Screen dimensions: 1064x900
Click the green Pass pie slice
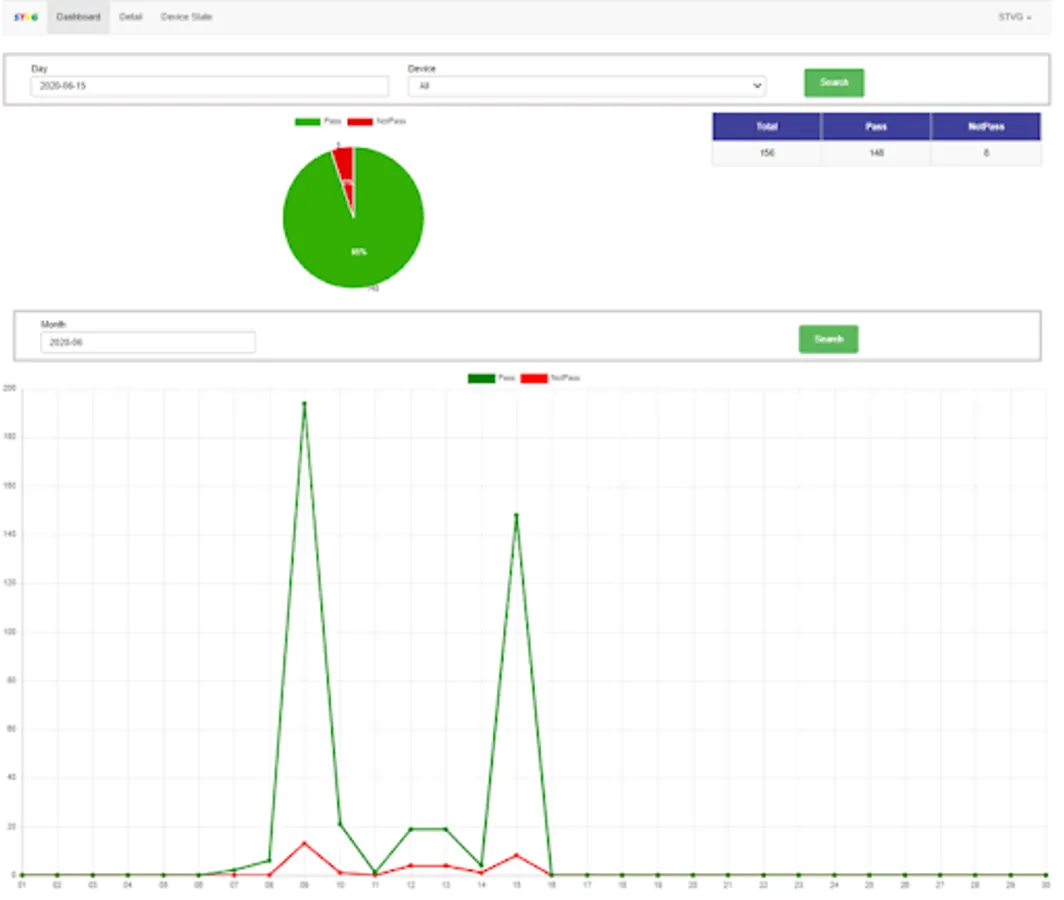360,231
